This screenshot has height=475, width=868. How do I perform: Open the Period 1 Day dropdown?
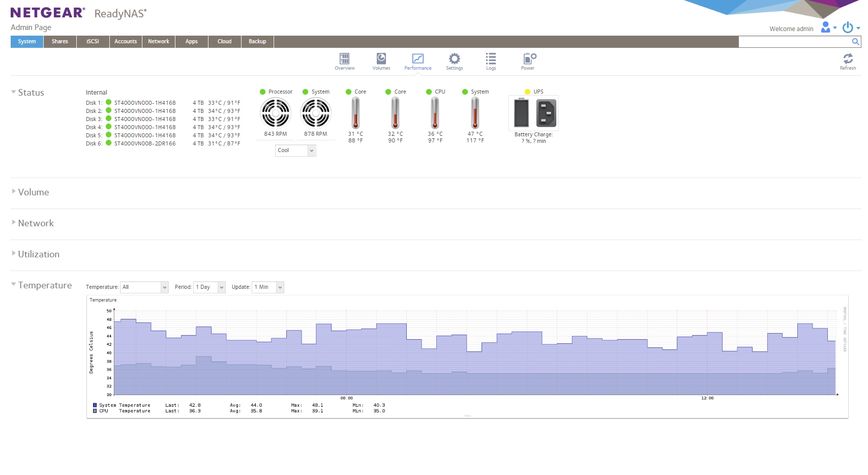(x=210, y=287)
